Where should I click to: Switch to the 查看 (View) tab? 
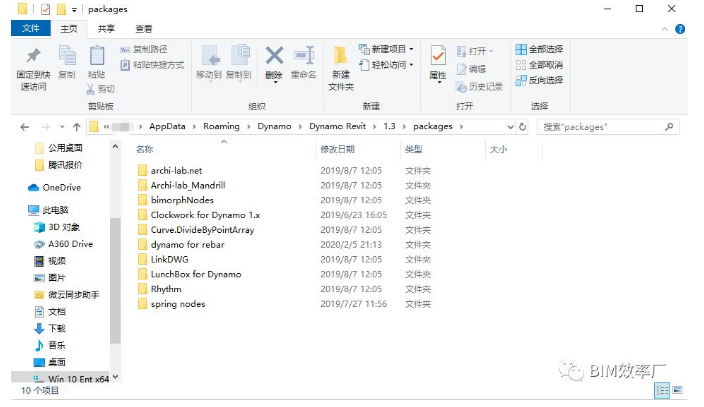144,29
